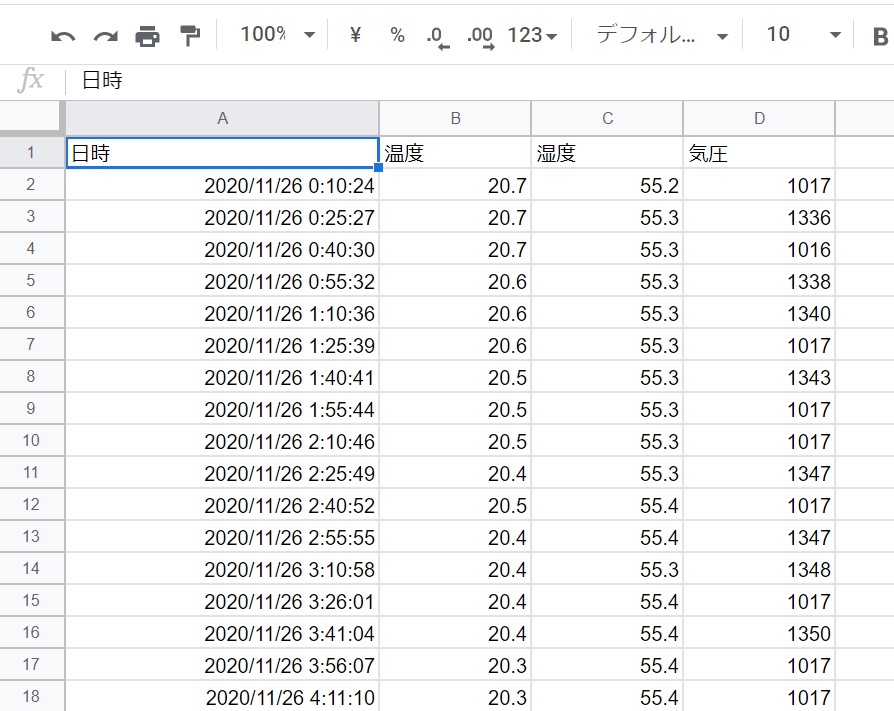Click cell B1 containing 温度
The width and height of the screenshot is (894, 711).
[x=455, y=153]
